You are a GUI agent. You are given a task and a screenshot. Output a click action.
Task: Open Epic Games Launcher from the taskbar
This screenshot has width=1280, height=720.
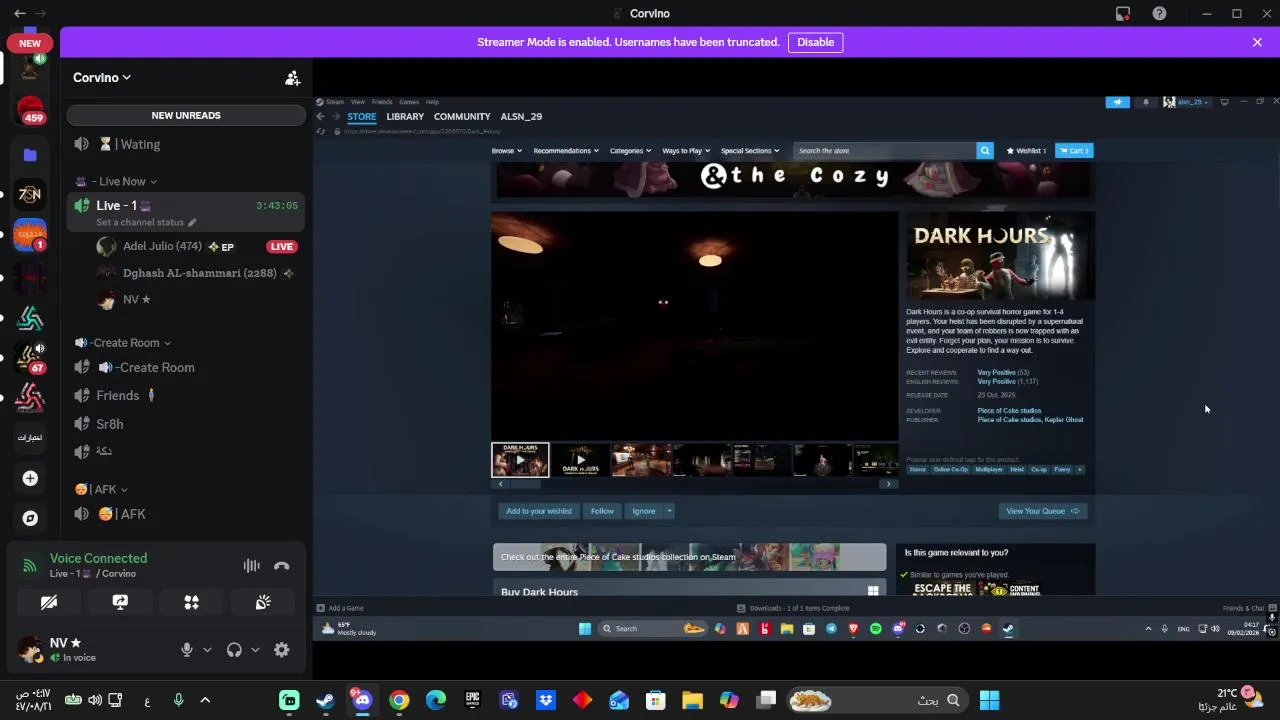point(472,700)
